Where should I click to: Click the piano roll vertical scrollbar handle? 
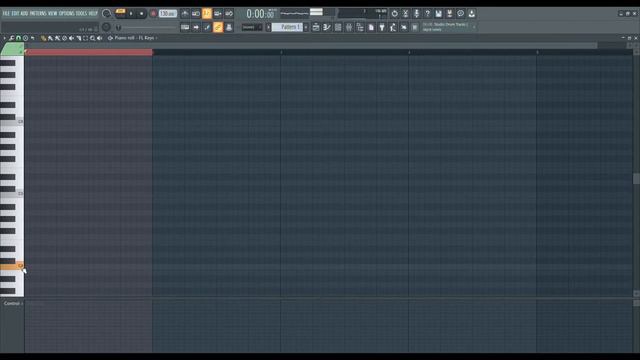tap(636, 178)
